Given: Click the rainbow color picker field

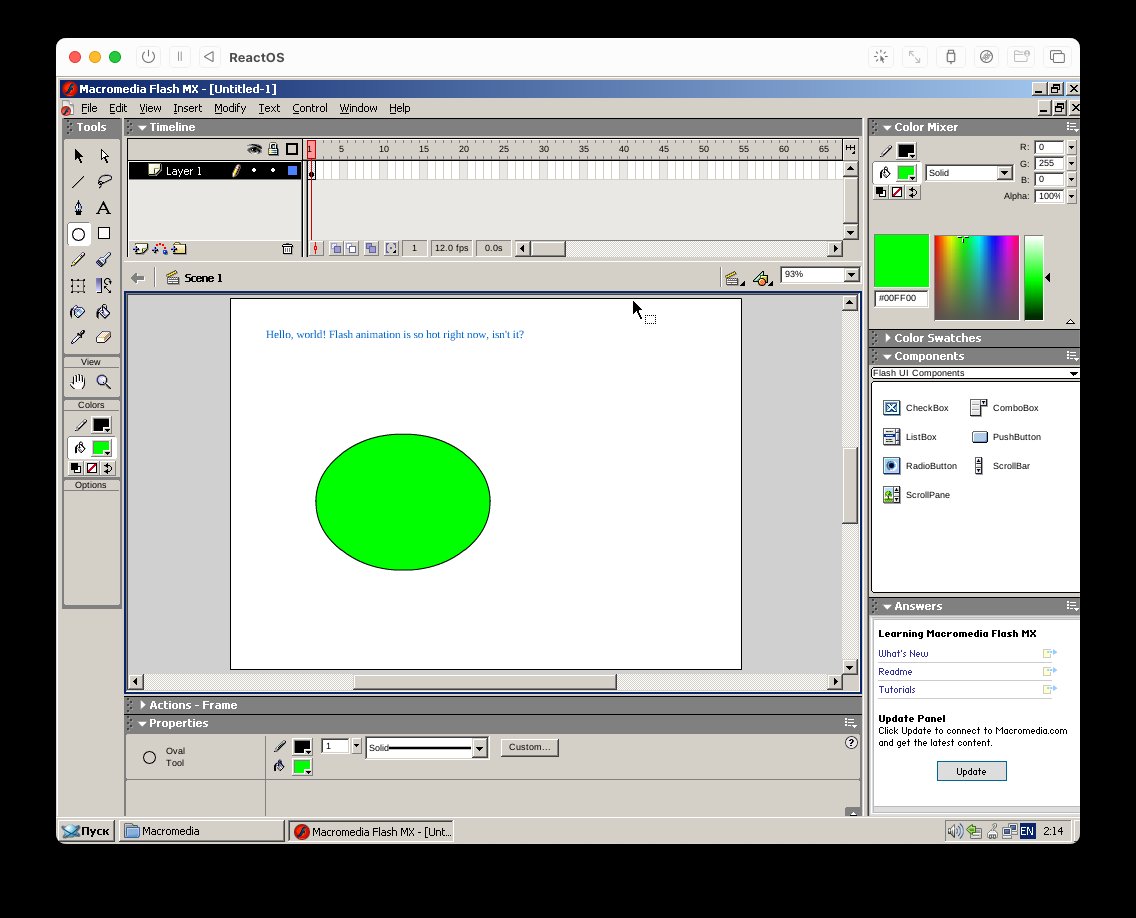Looking at the screenshot, I should coord(976,277).
